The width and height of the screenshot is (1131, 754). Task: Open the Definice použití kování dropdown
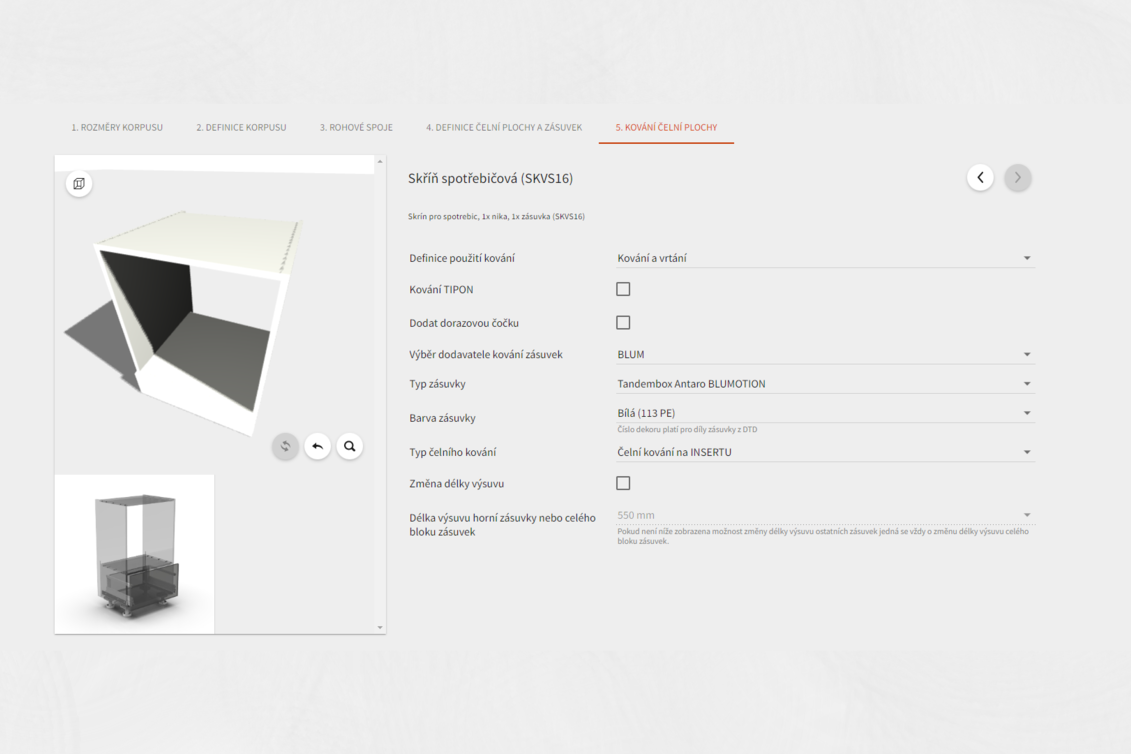point(824,258)
